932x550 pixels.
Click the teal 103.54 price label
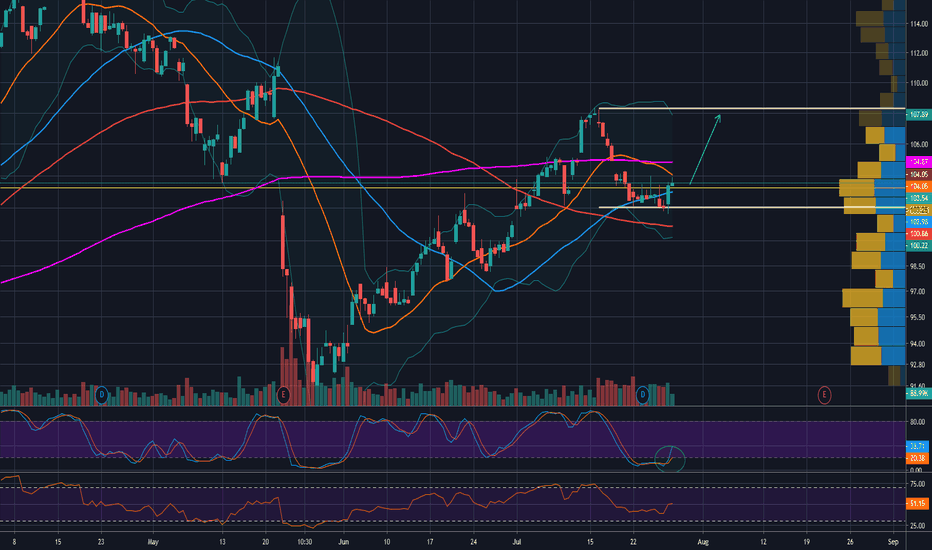918,198
